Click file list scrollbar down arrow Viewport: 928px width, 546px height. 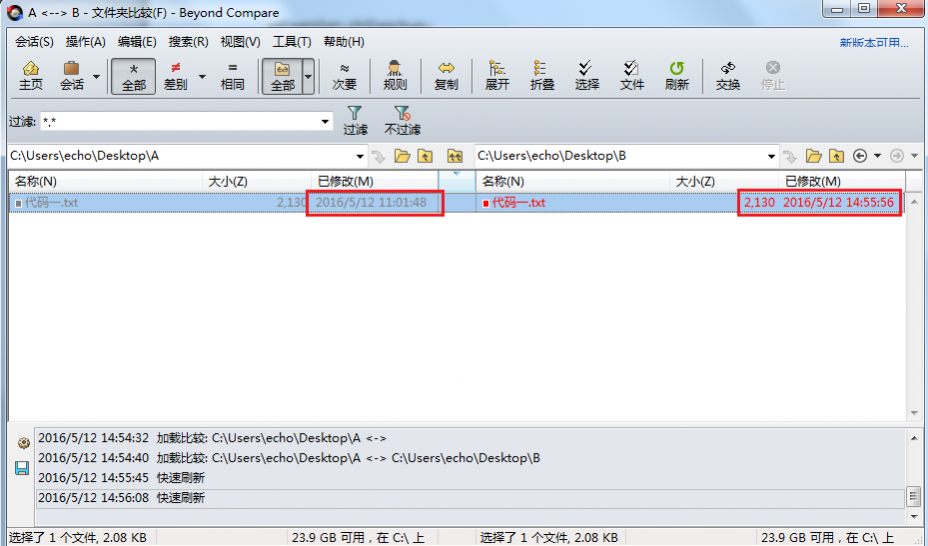914,413
